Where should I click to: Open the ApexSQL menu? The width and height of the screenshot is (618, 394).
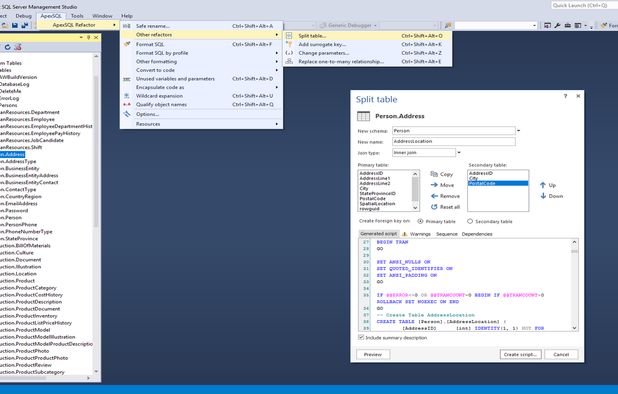point(51,16)
